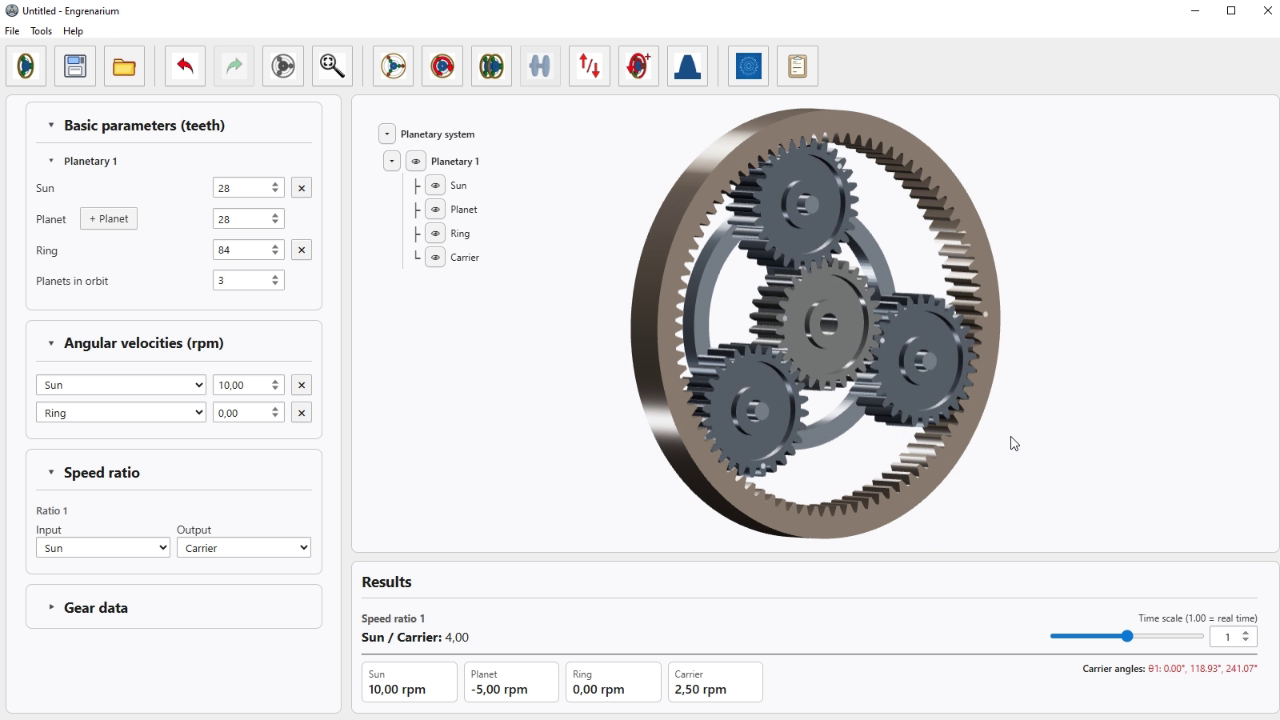Hide the Planet gear using eye icon

pyautogui.click(x=435, y=209)
